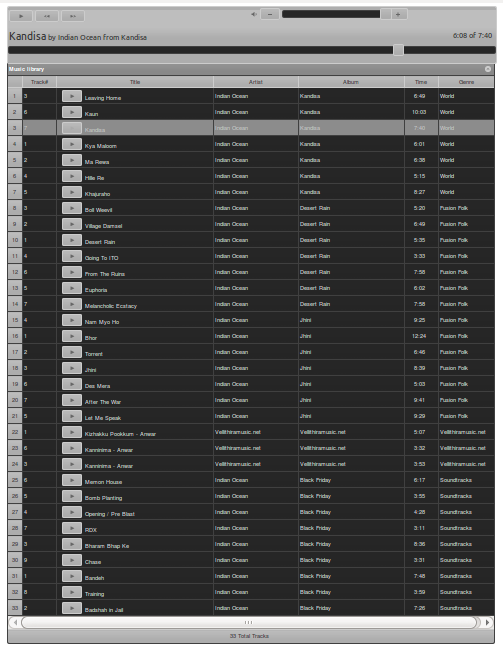503x650 pixels.
Task: Play the Des Mera track
Action: pos(72,384)
